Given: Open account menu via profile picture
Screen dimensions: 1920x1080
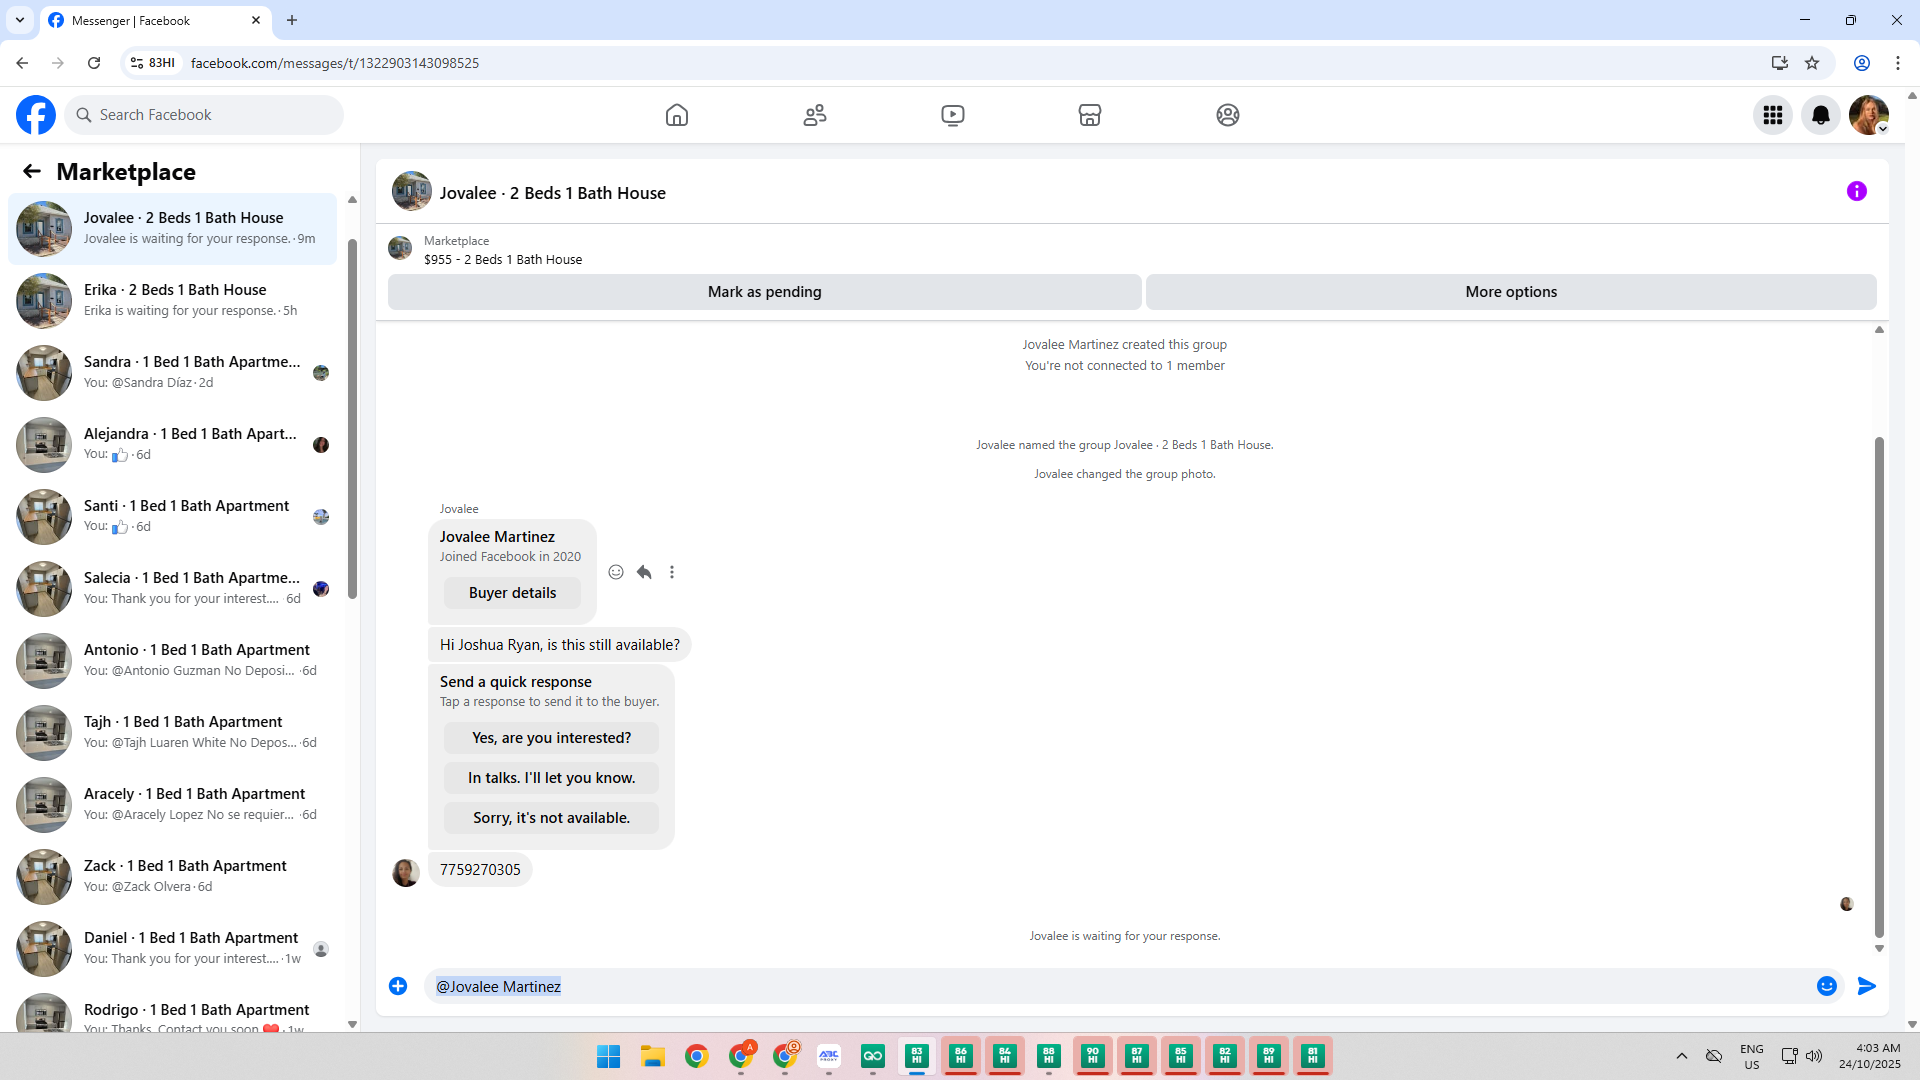Looking at the screenshot, I should click(1869, 115).
